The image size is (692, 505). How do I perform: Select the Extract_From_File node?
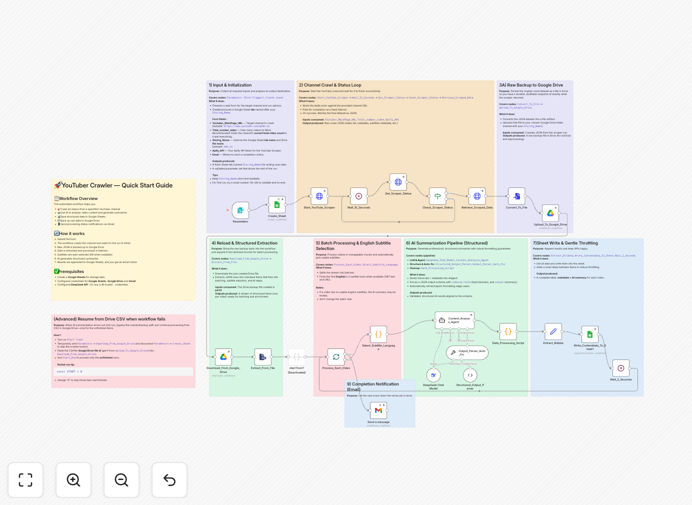(263, 357)
